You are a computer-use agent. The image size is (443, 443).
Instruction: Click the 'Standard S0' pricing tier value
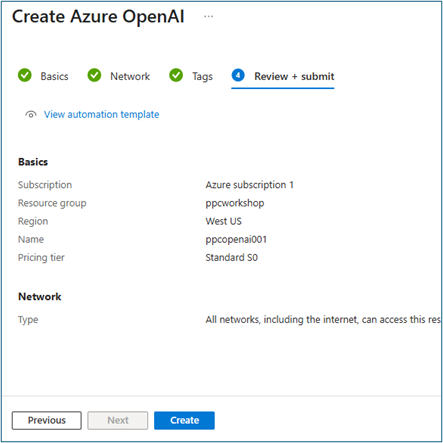(232, 258)
